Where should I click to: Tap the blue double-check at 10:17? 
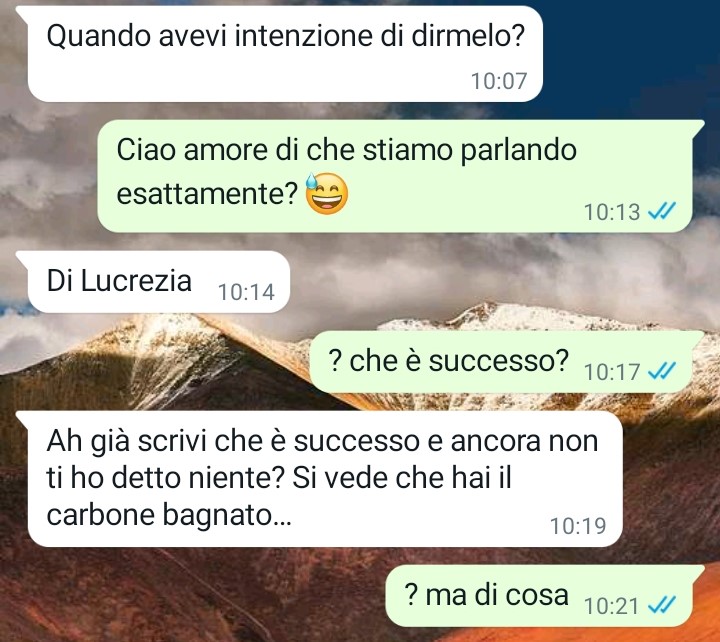point(662,371)
